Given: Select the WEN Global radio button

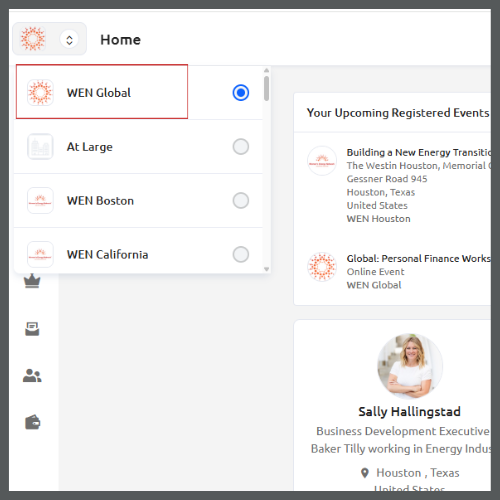Looking at the screenshot, I should (241, 93).
